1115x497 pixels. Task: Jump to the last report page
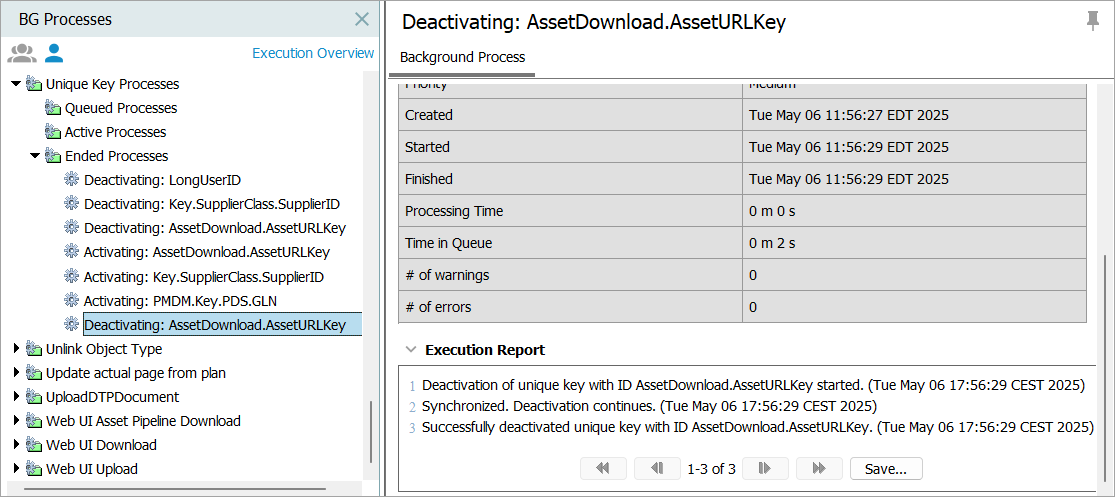coord(819,468)
